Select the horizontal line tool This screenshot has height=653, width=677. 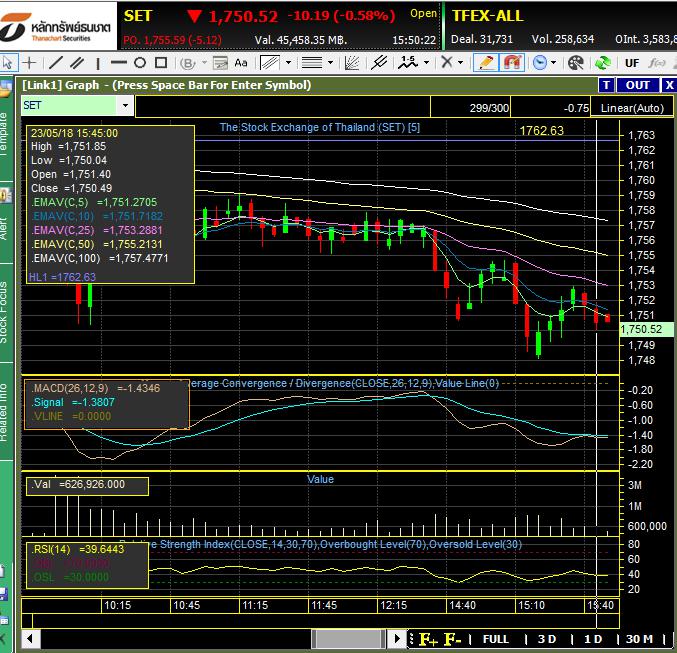118,63
